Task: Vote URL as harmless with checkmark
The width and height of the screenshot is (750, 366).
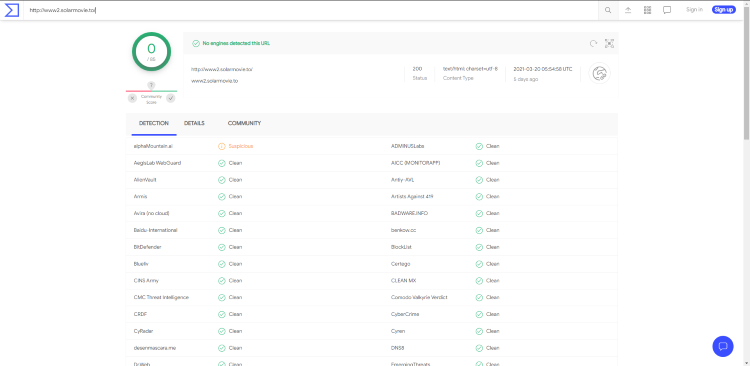Action: pyautogui.click(x=171, y=98)
